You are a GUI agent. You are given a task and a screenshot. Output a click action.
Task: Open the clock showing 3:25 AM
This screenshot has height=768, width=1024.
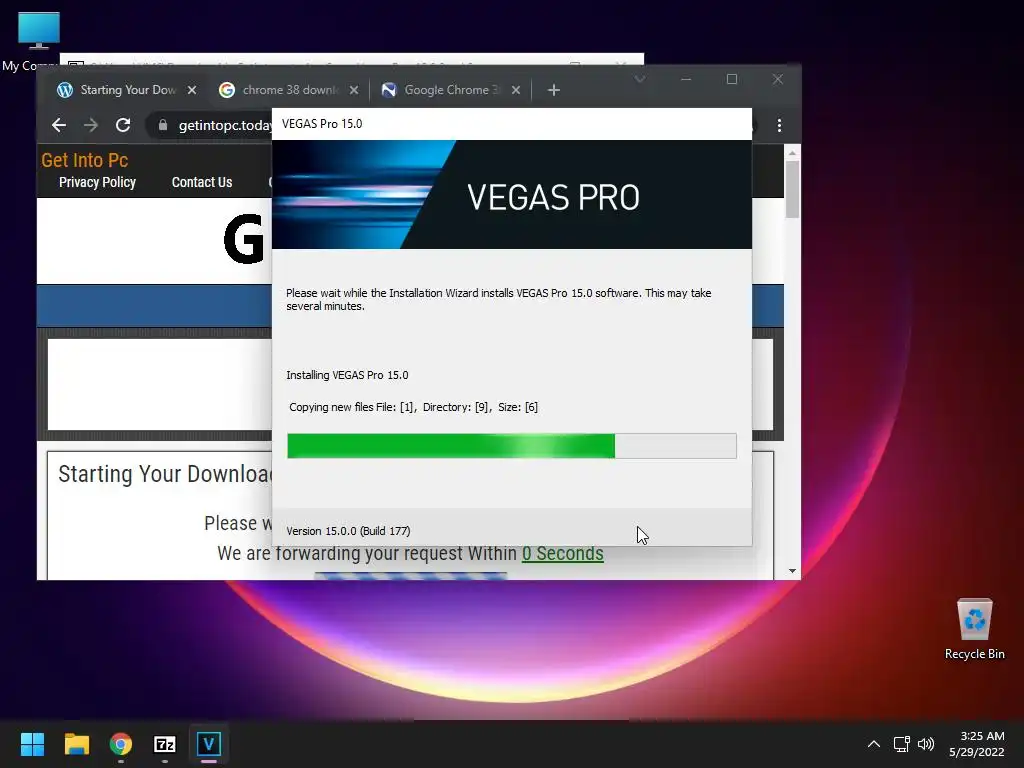[977, 744]
